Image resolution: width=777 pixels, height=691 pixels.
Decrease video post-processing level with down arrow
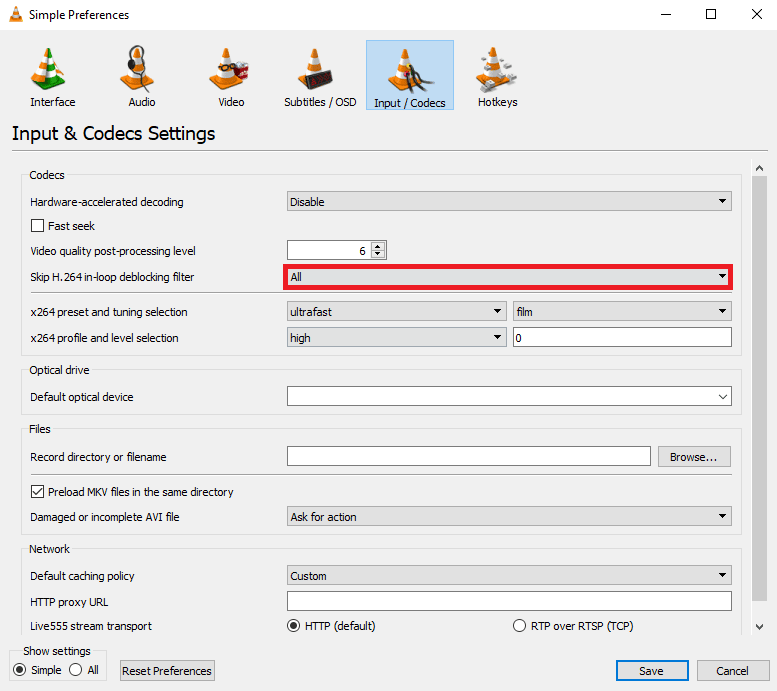click(378, 254)
